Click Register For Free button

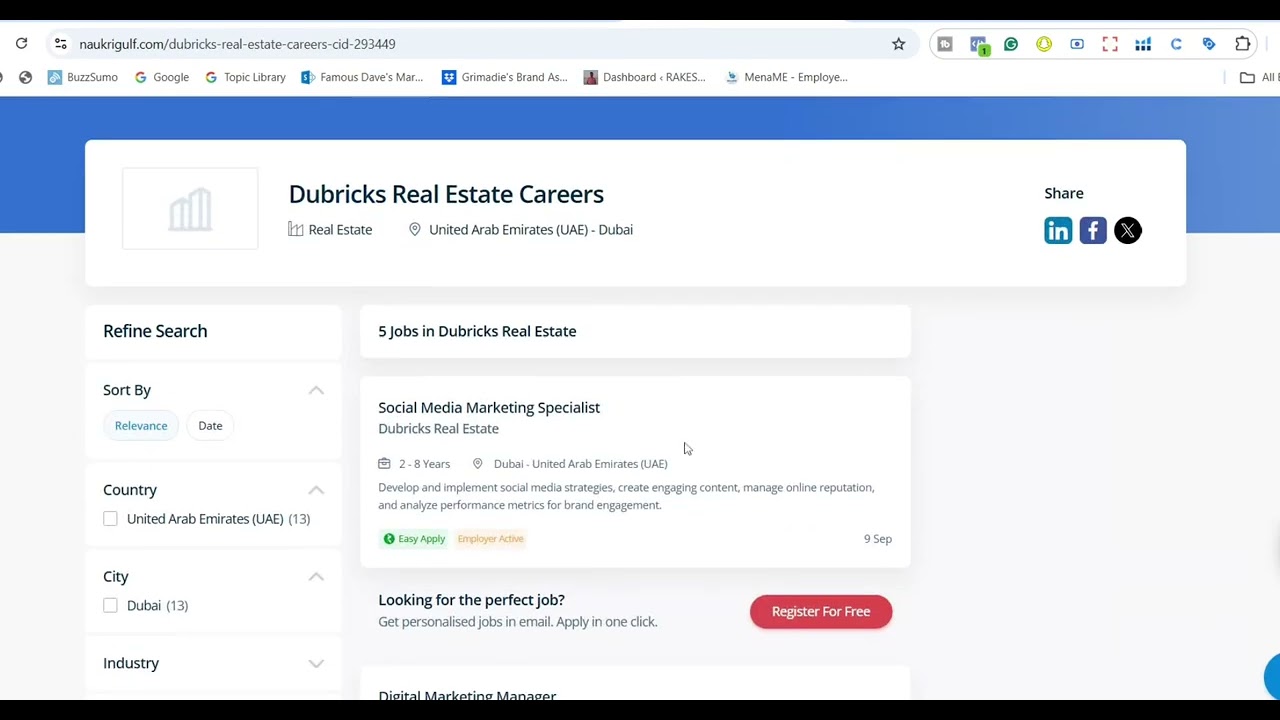pyautogui.click(x=821, y=612)
